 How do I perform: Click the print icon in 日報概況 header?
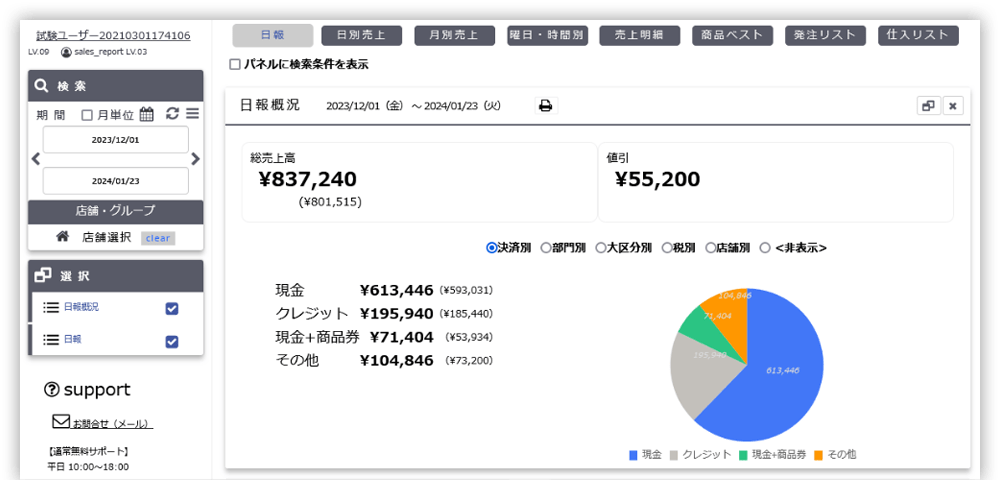[x=545, y=106]
